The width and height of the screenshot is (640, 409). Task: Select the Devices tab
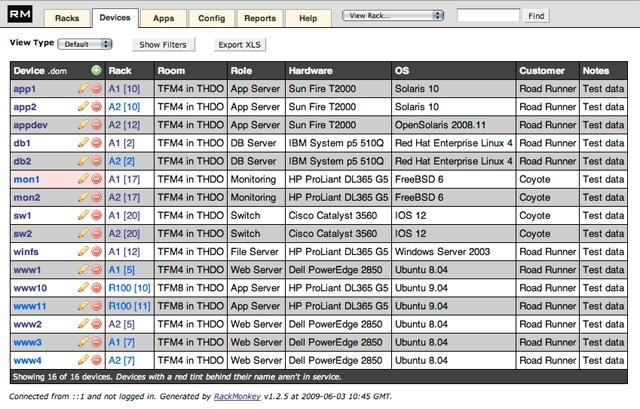pos(115,18)
